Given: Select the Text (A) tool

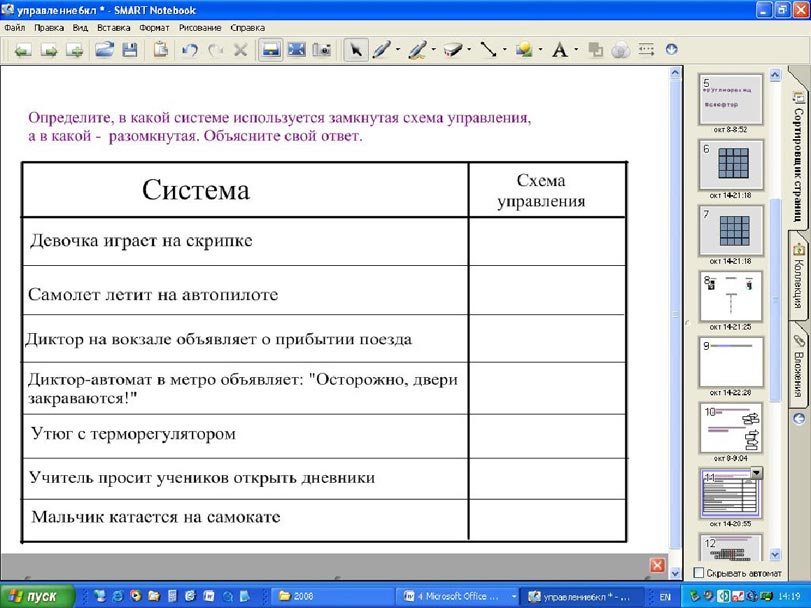Looking at the screenshot, I should pos(560,49).
